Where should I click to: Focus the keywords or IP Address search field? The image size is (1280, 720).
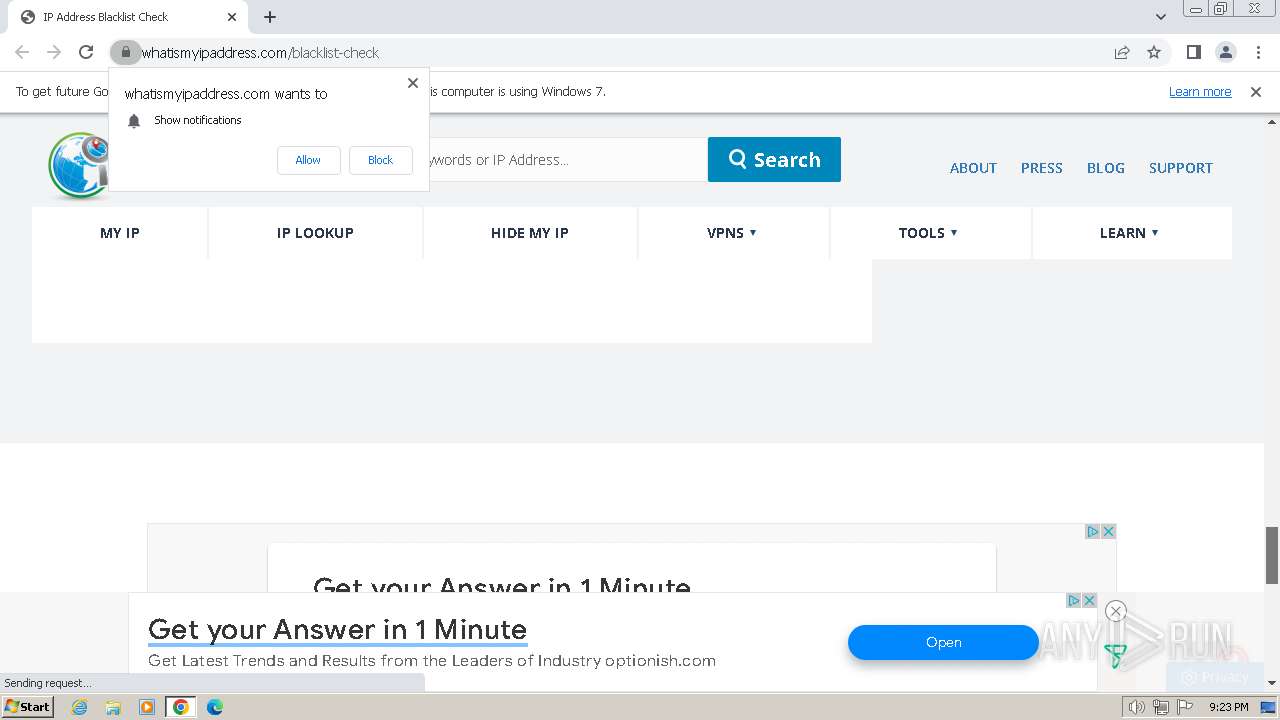tap(568, 160)
